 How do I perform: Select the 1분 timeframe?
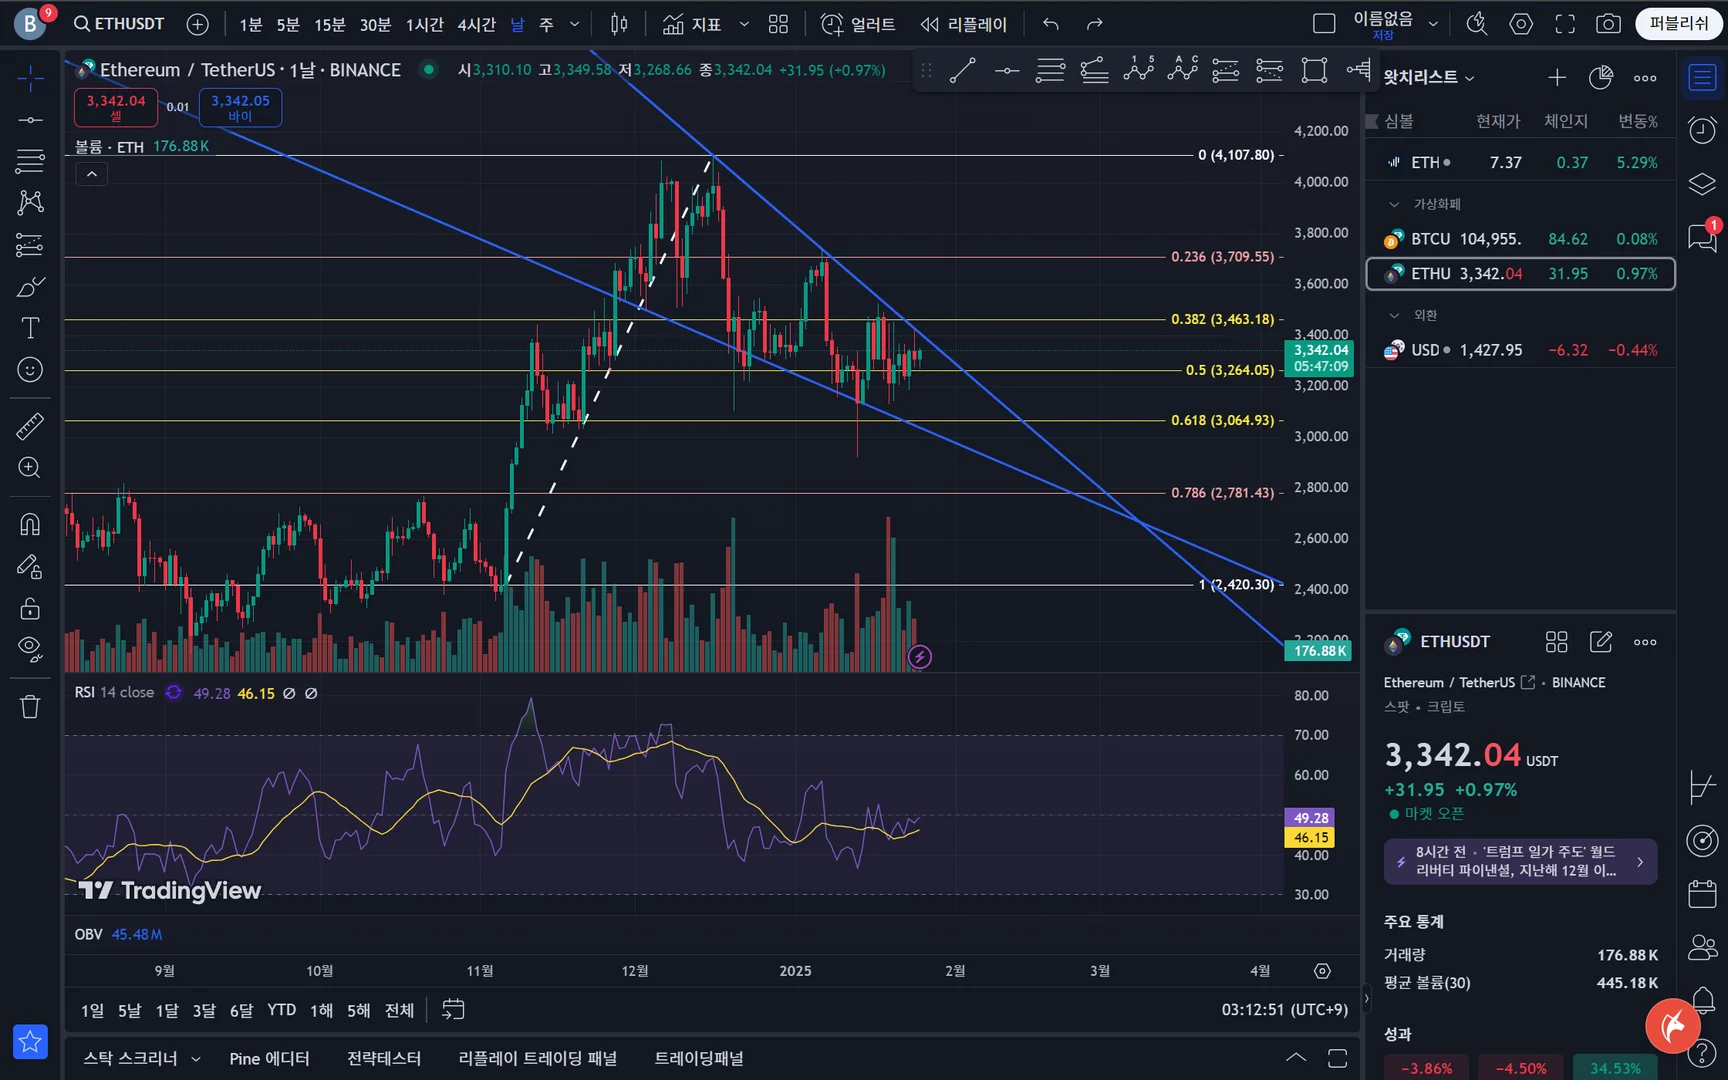(x=250, y=24)
